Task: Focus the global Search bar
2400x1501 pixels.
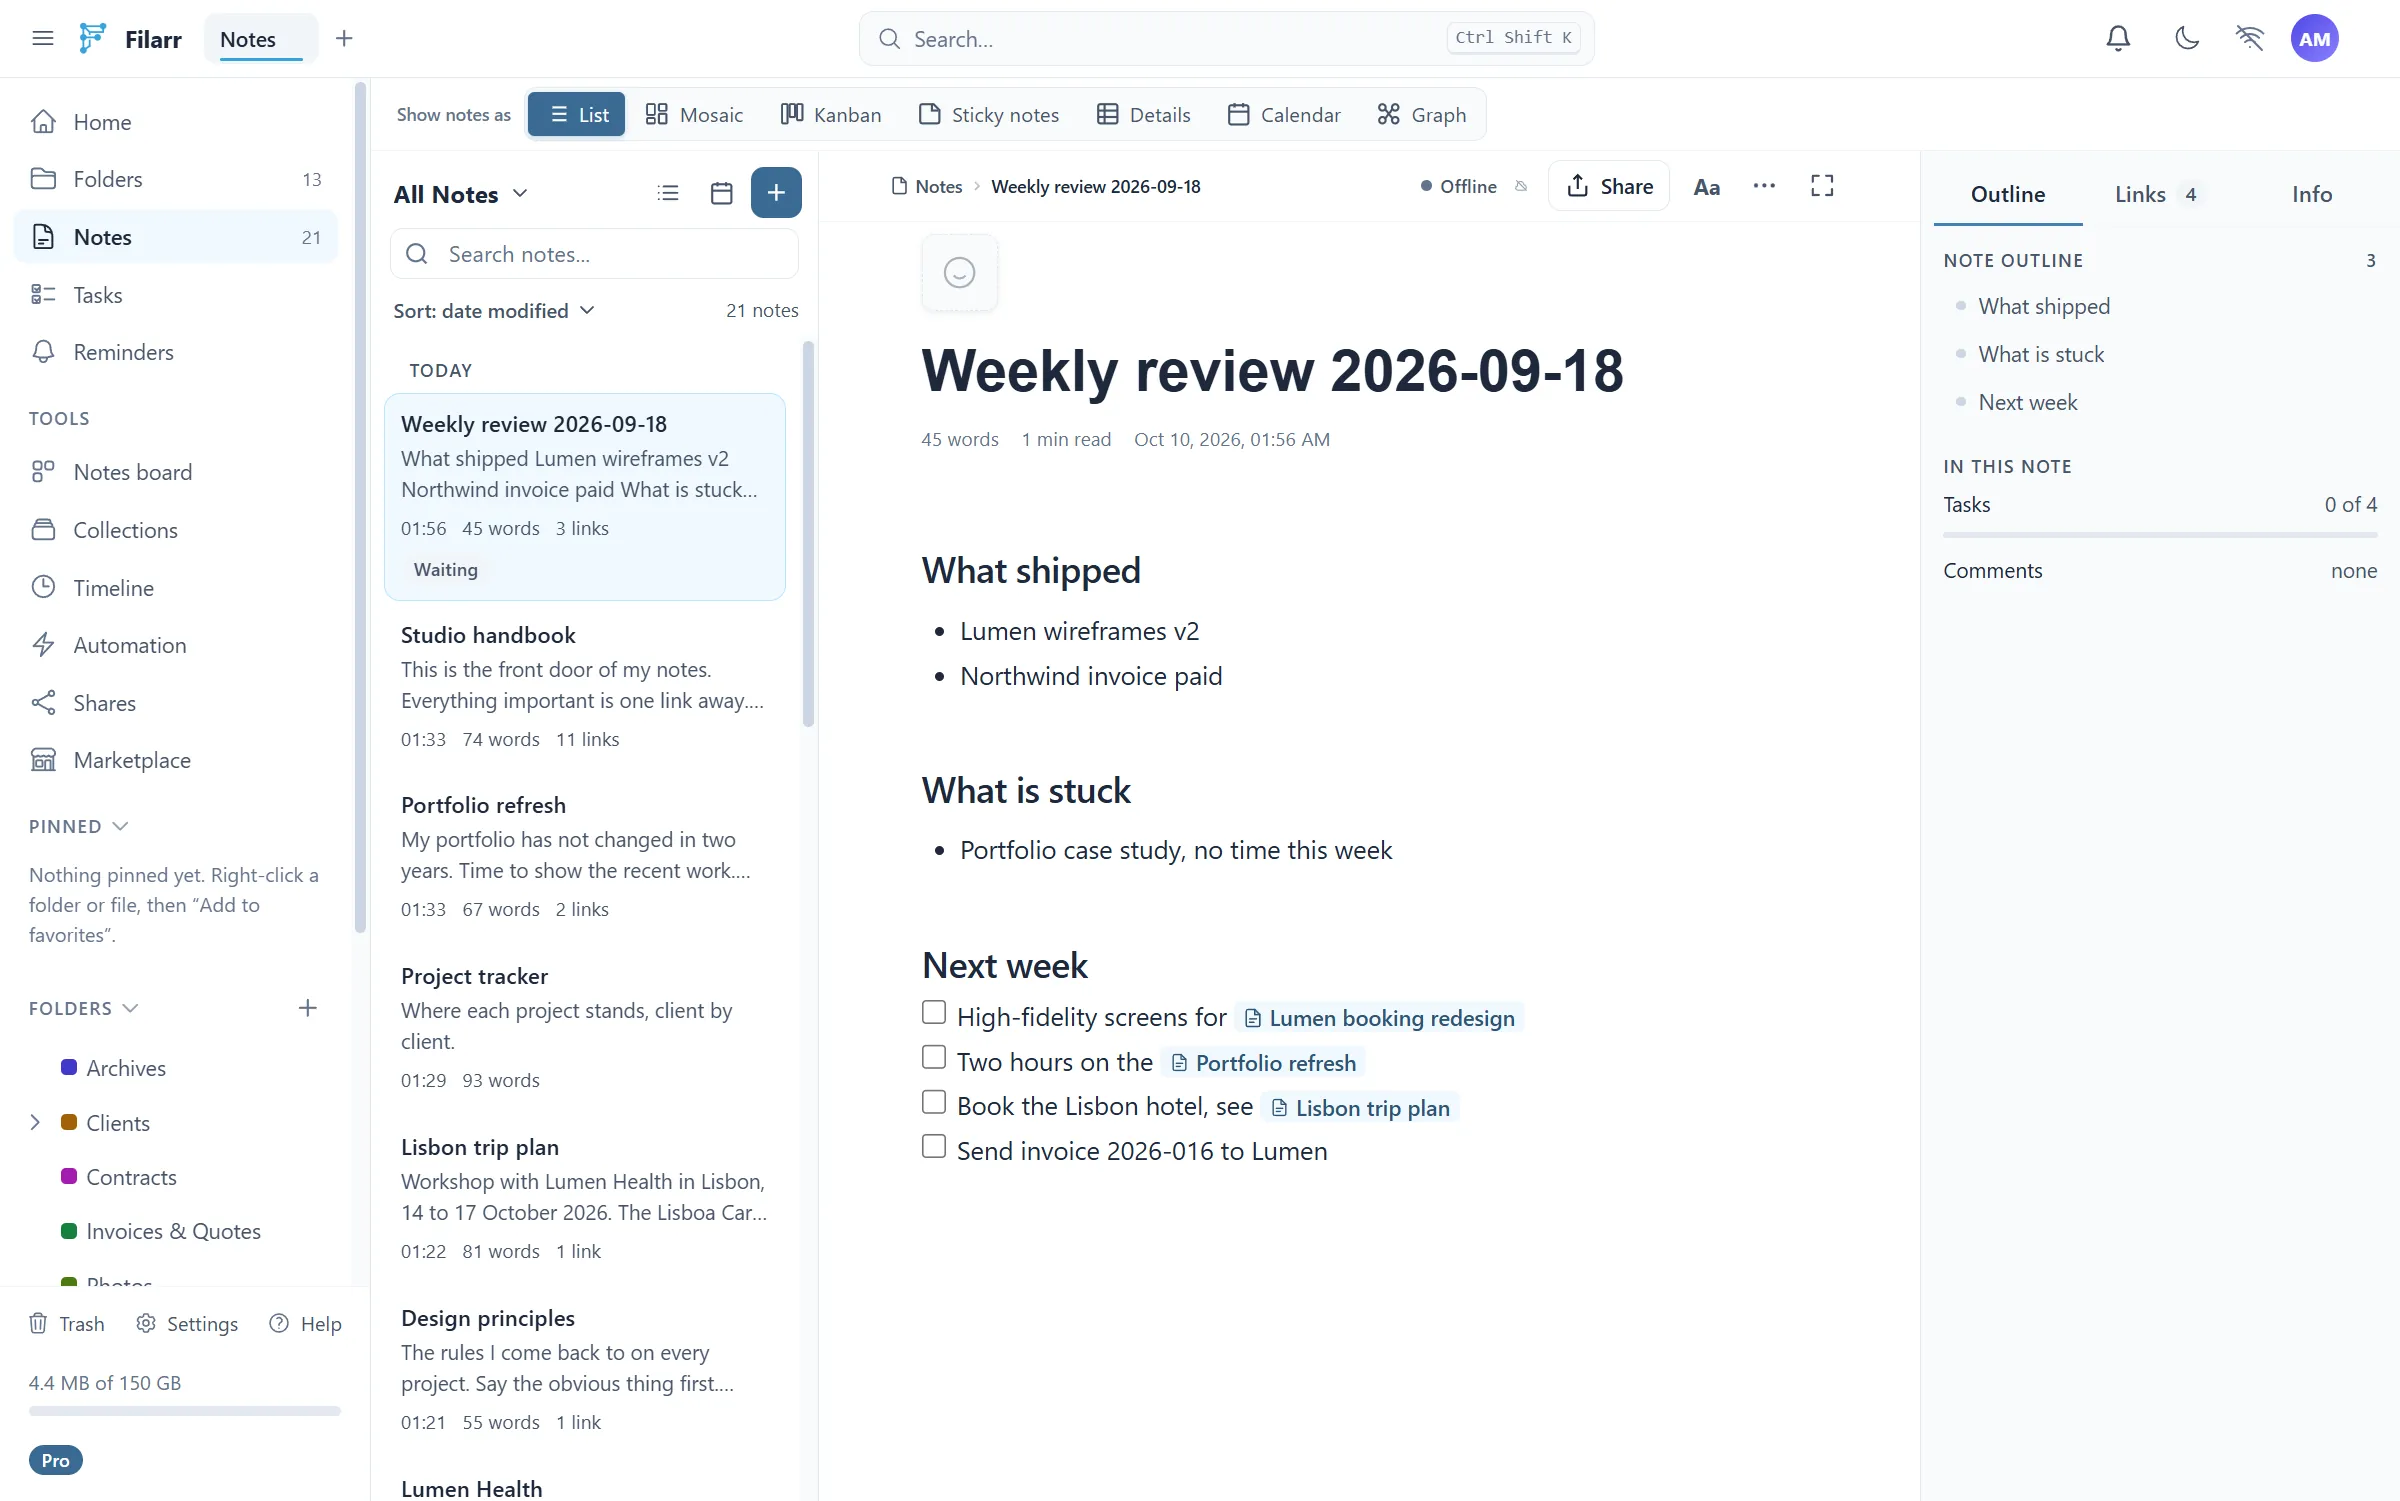Action: pyautogui.click(x=1226, y=39)
